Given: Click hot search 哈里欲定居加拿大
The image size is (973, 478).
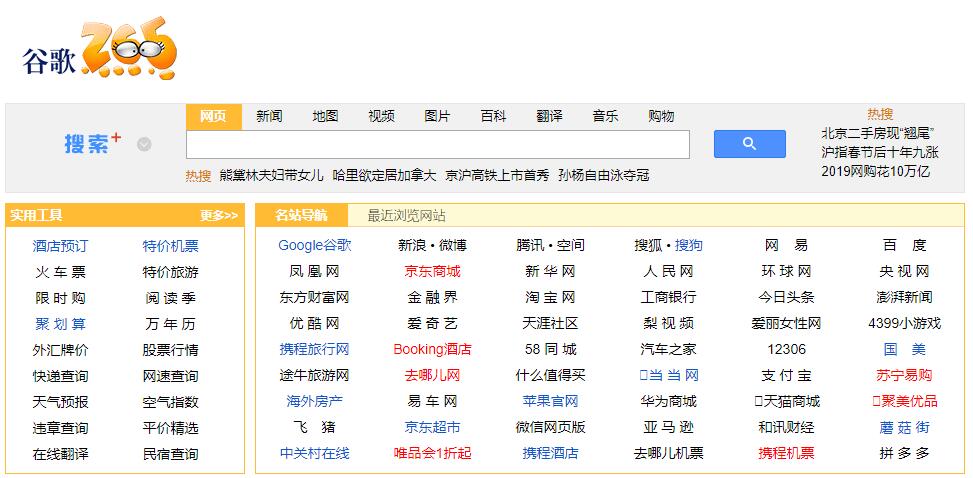Looking at the screenshot, I should pos(385,176).
